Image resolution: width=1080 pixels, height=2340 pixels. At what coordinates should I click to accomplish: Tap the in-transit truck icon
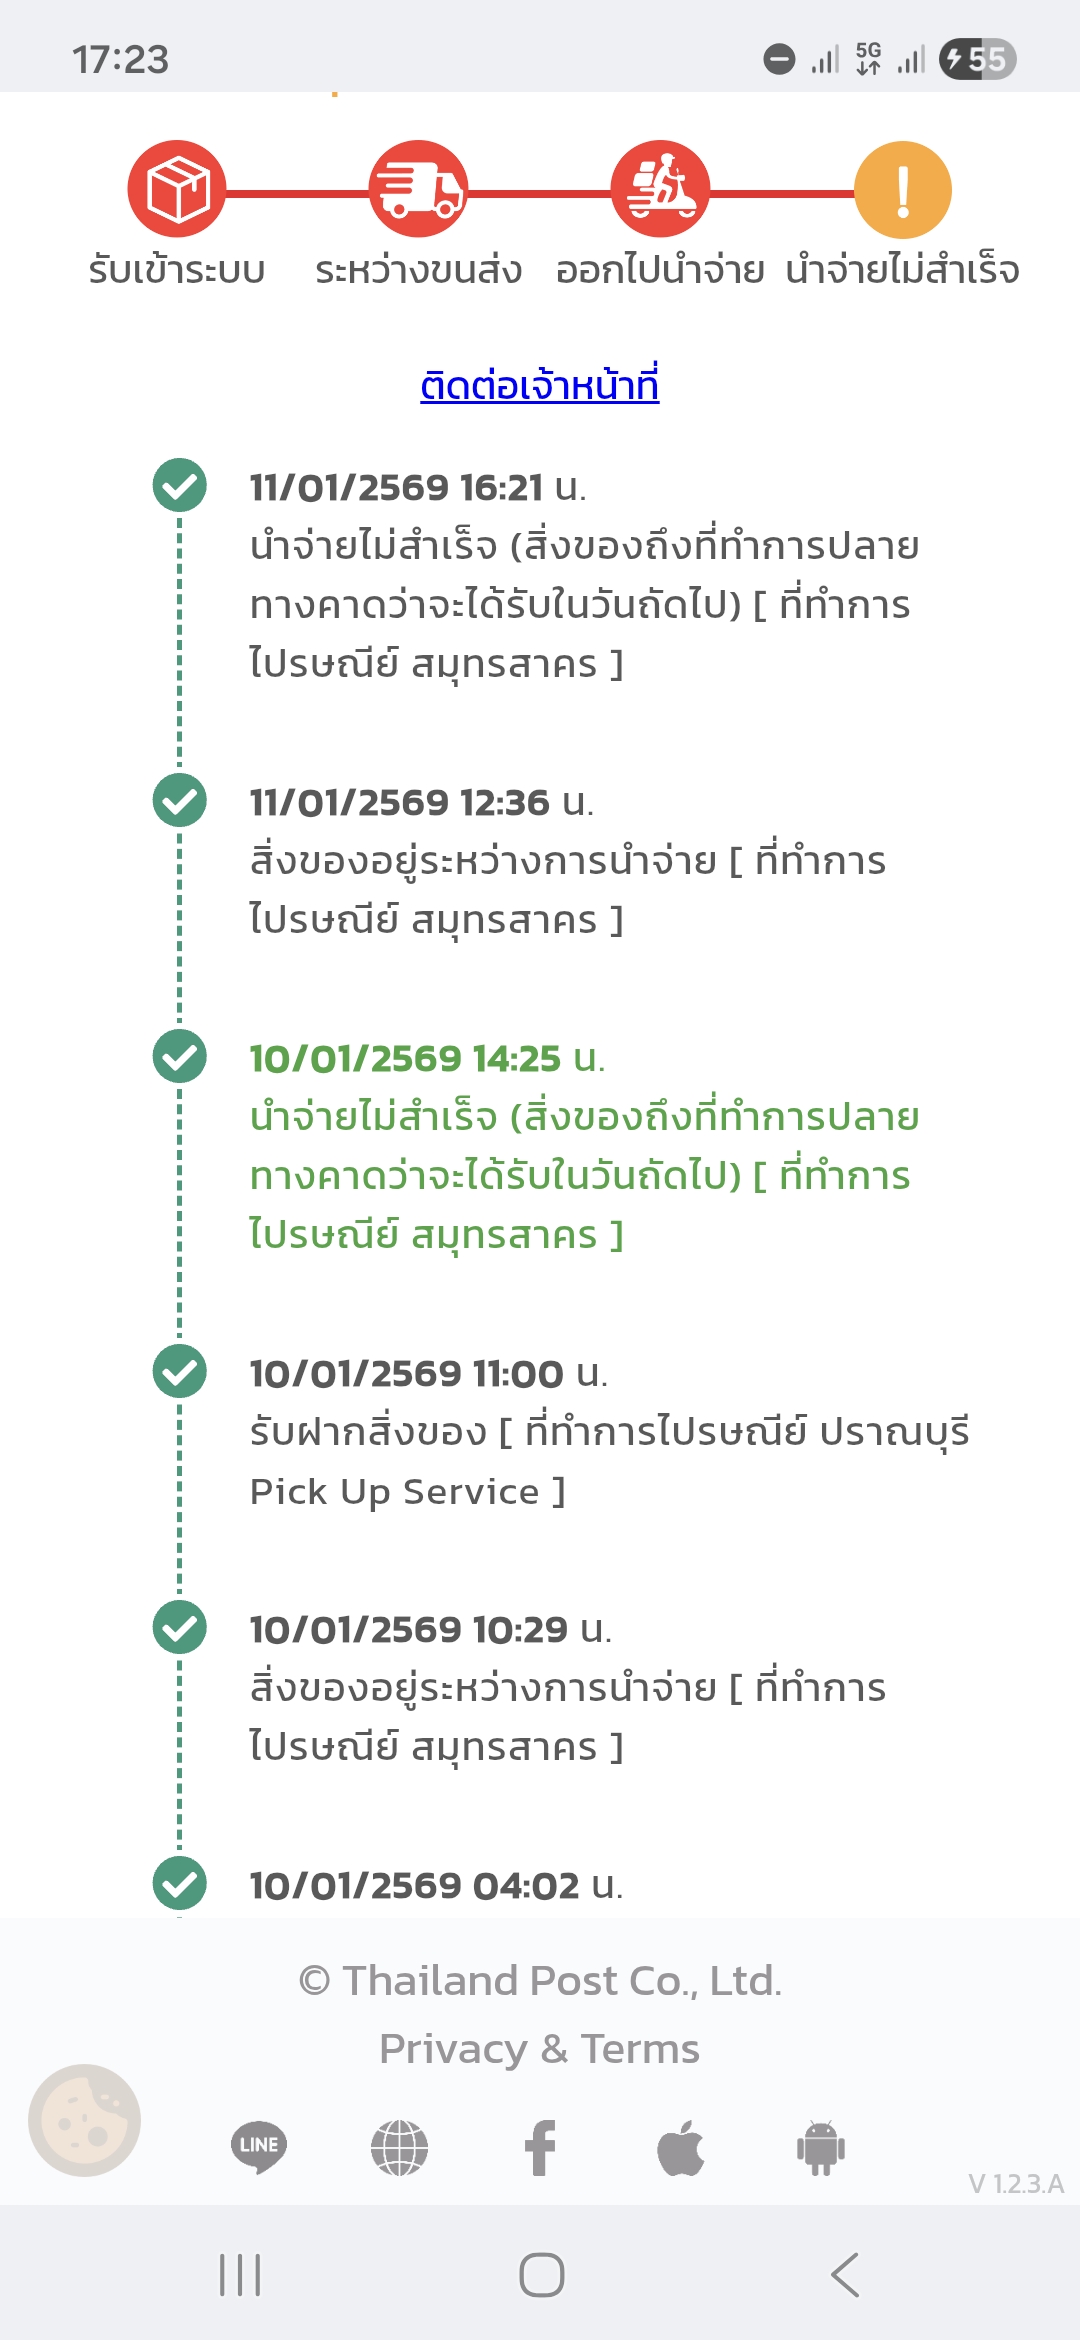coord(418,189)
